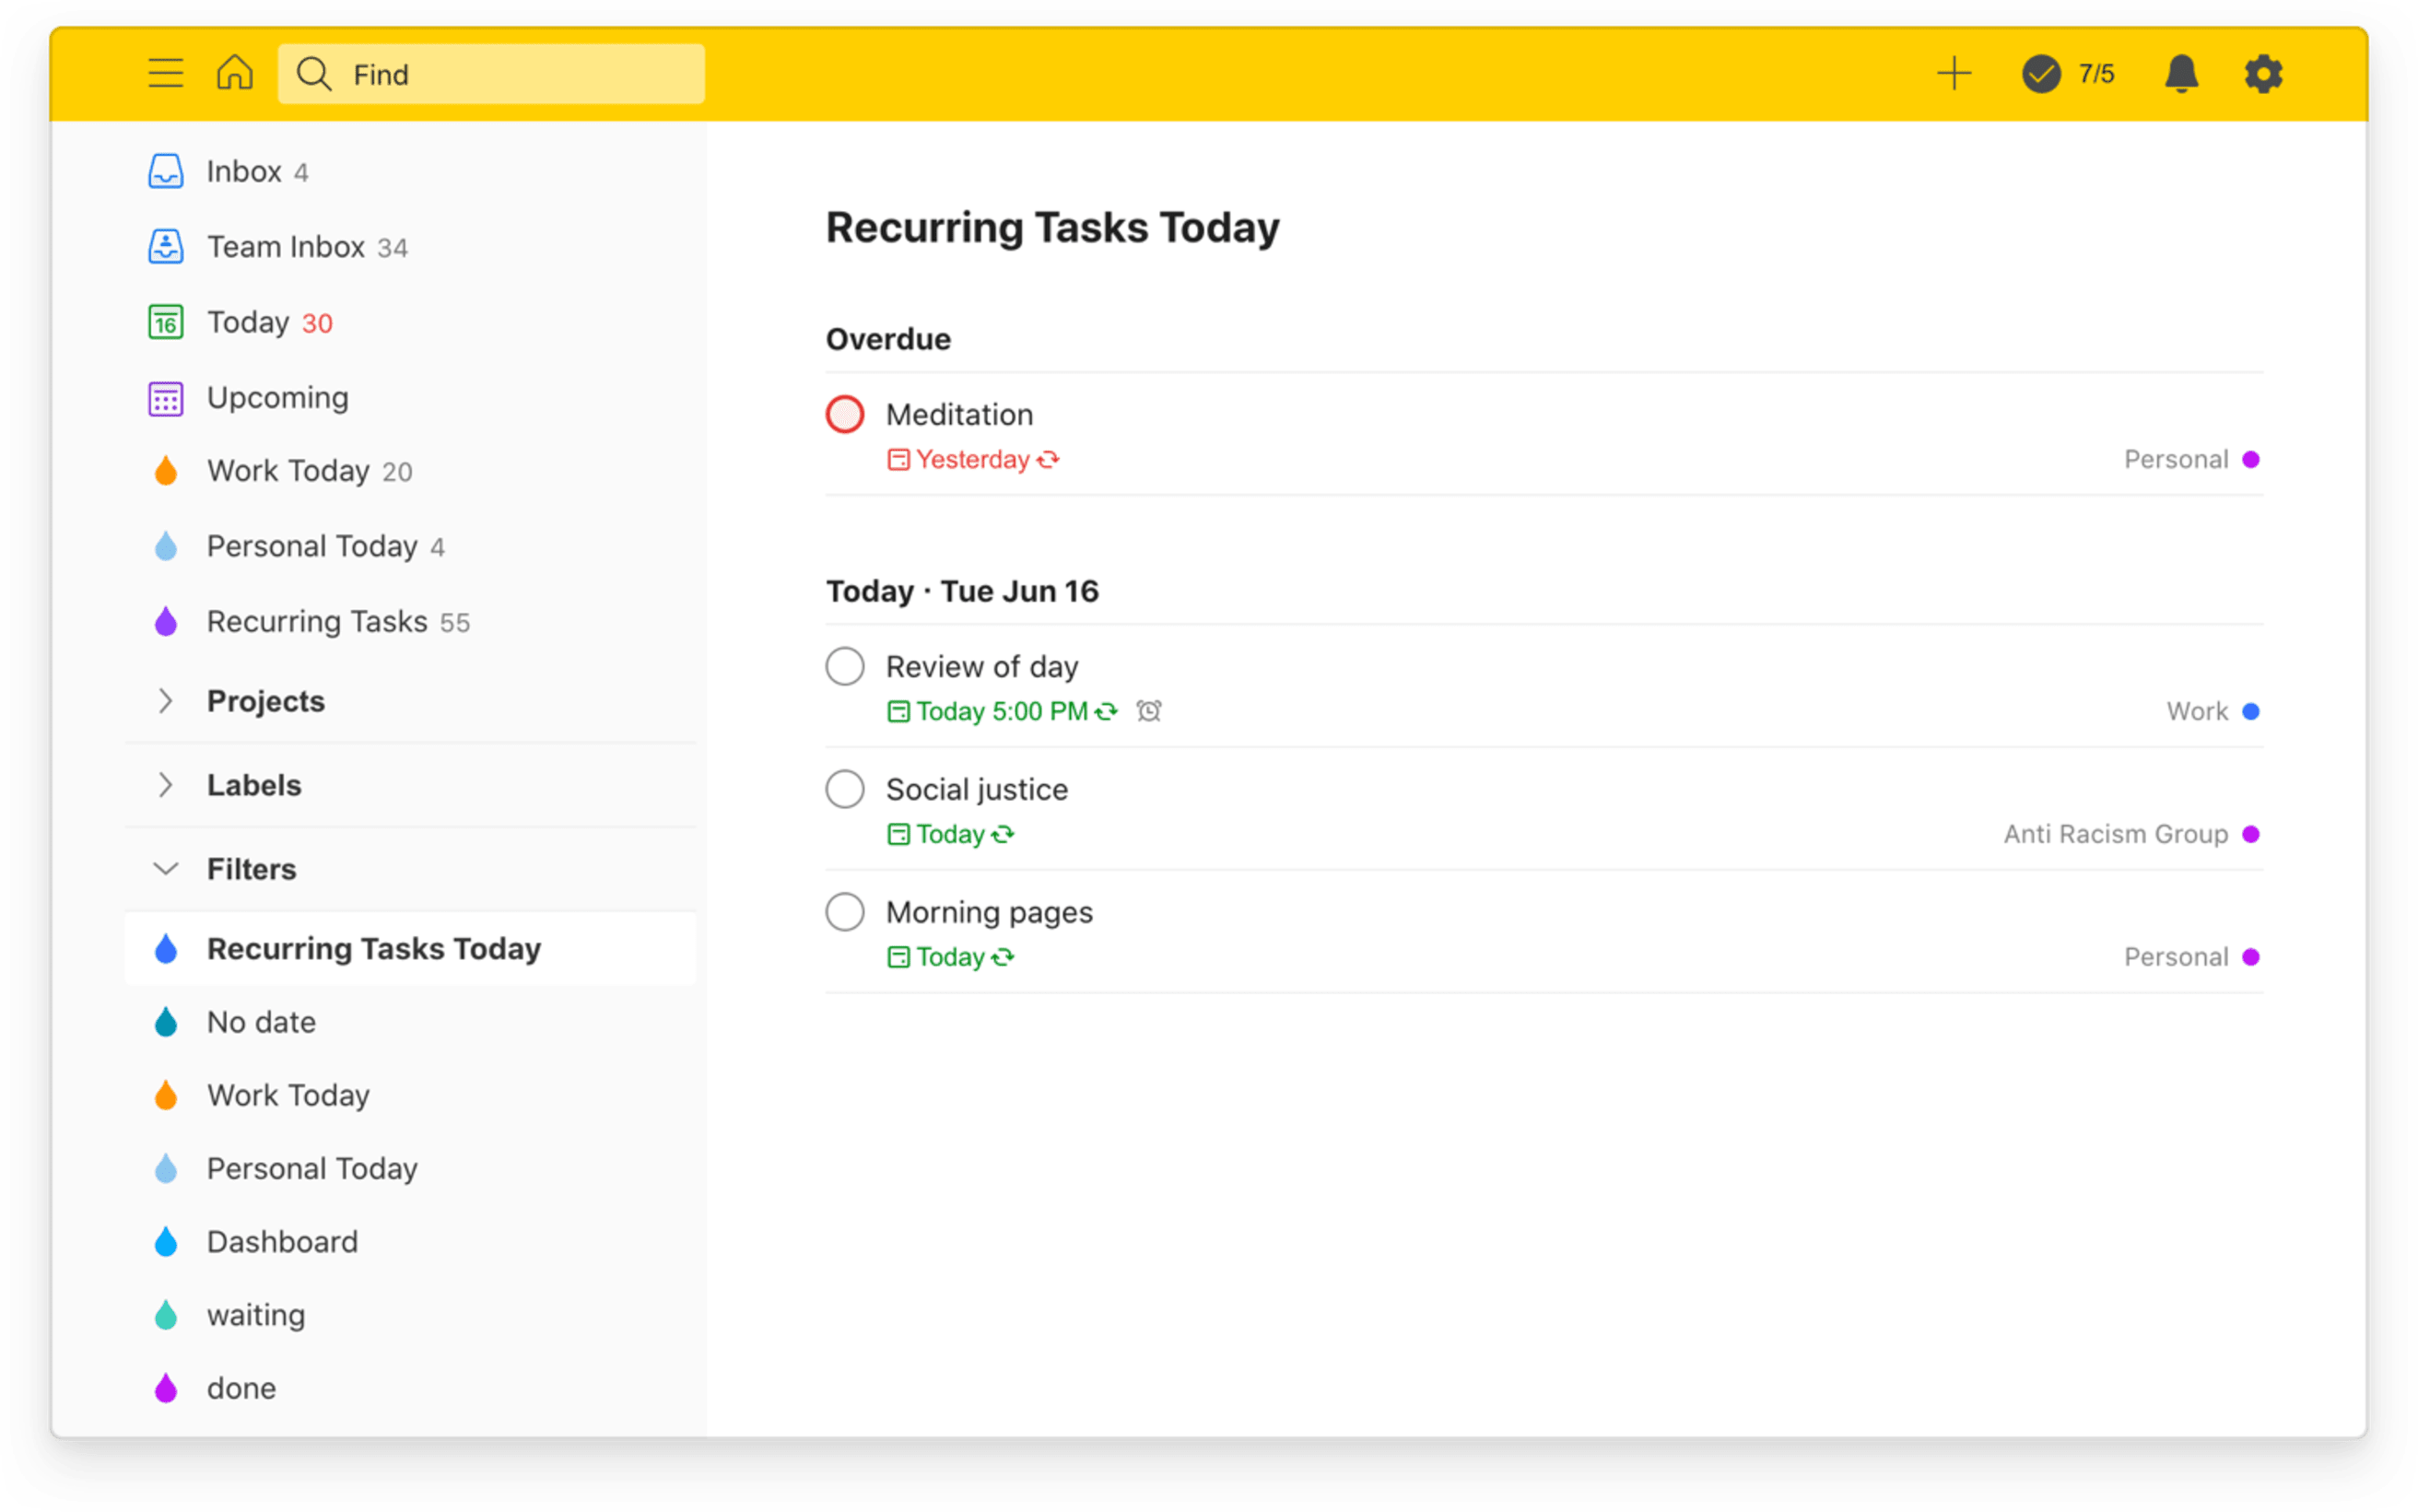Open the hamburger menu icon
This screenshot has width=2418, height=1512.
coord(165,74)
